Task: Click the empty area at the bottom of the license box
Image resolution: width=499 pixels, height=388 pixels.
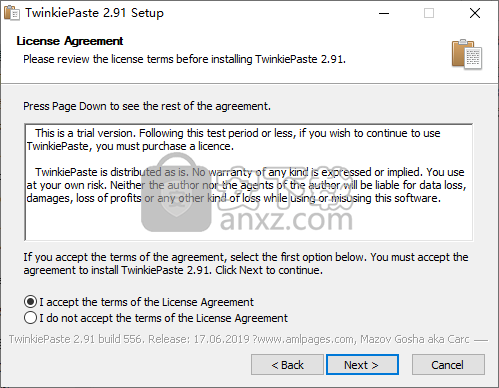Action: [x=249, y=223]
